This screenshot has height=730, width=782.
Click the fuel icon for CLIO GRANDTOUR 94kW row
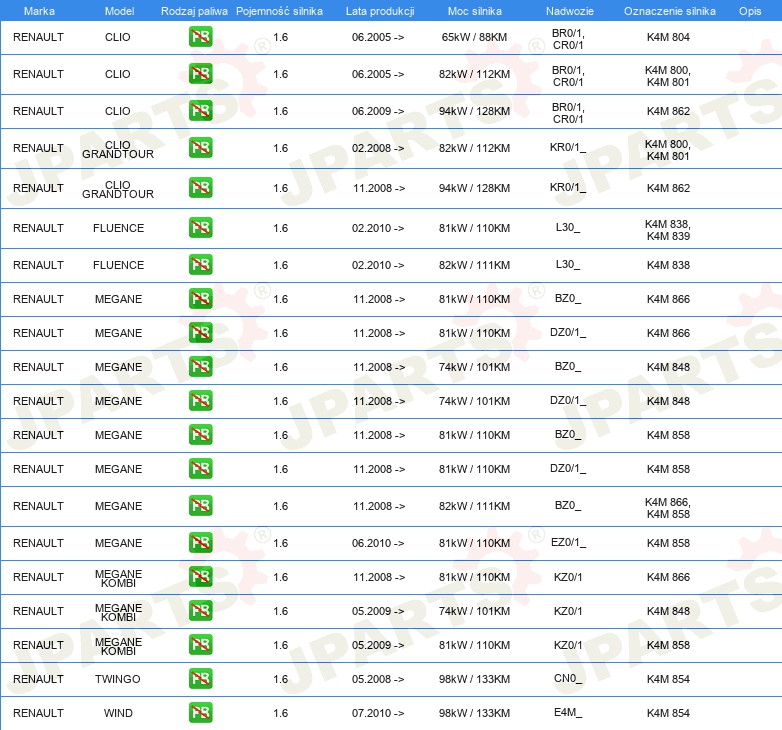pyautogui.click(x=200, y=188)
